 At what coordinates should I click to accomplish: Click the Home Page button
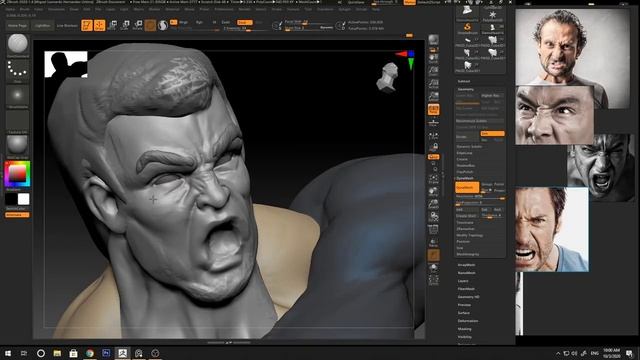click(x=17, y=25)
